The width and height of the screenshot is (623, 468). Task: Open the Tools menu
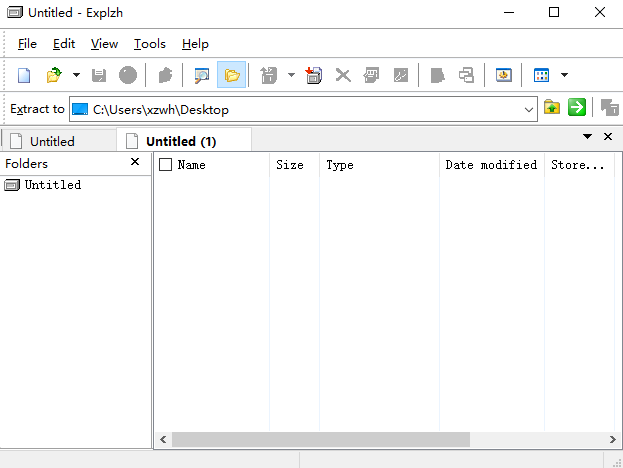(150, 44)
